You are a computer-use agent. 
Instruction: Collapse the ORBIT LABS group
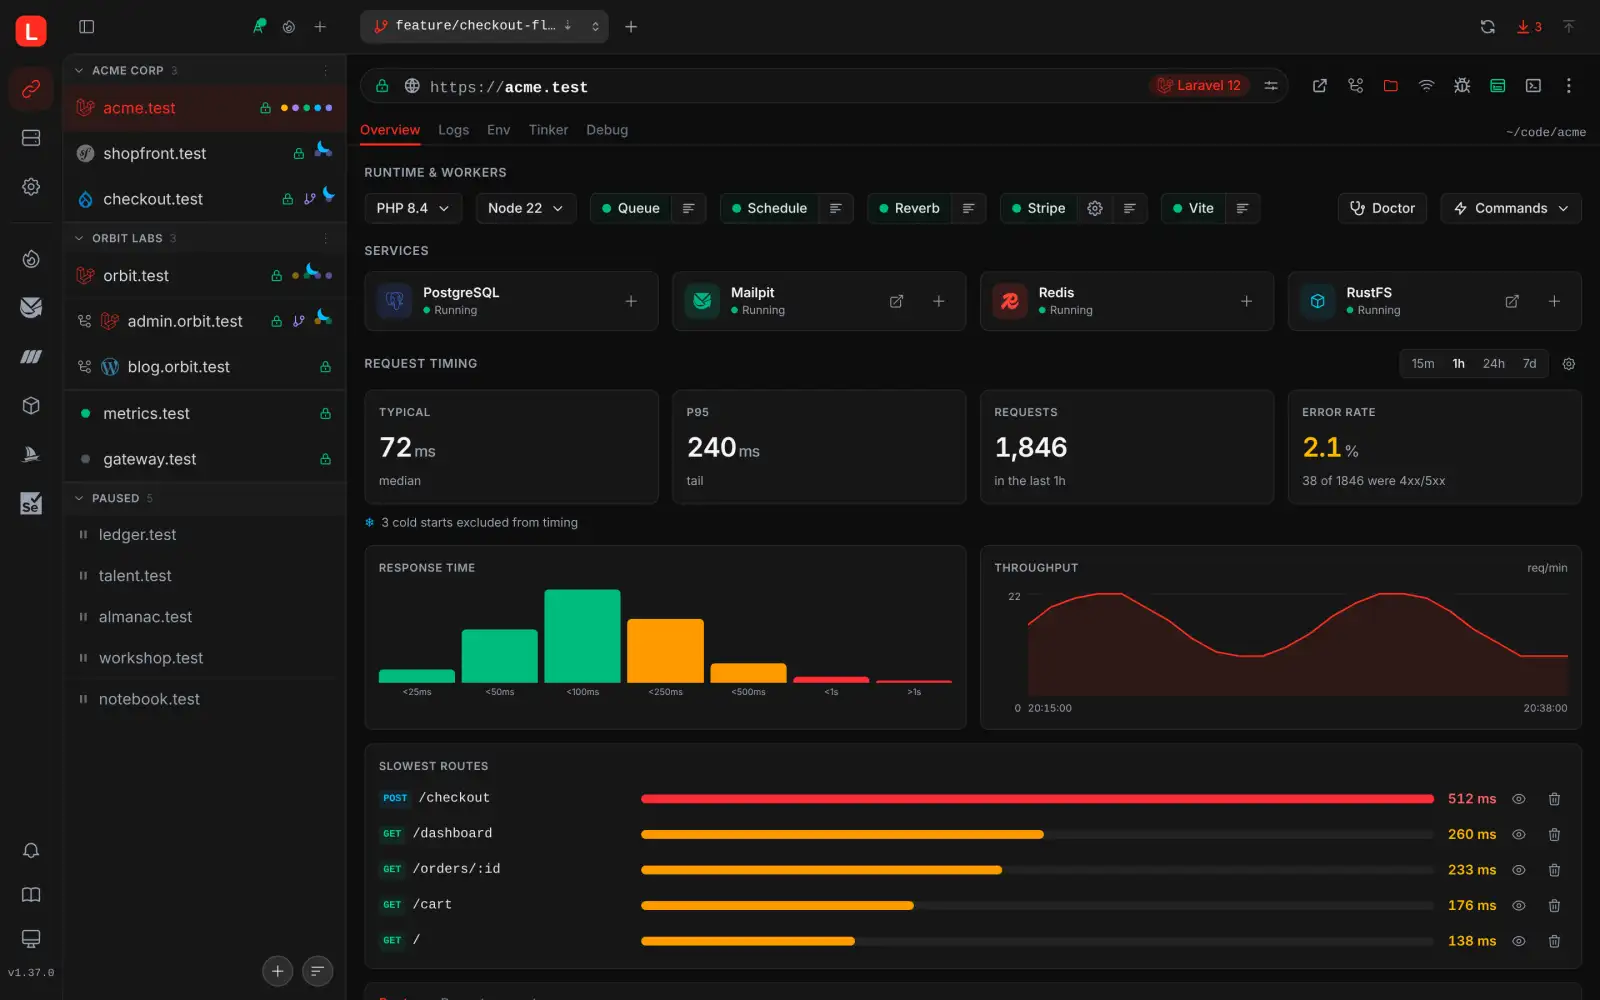[79, 238]
